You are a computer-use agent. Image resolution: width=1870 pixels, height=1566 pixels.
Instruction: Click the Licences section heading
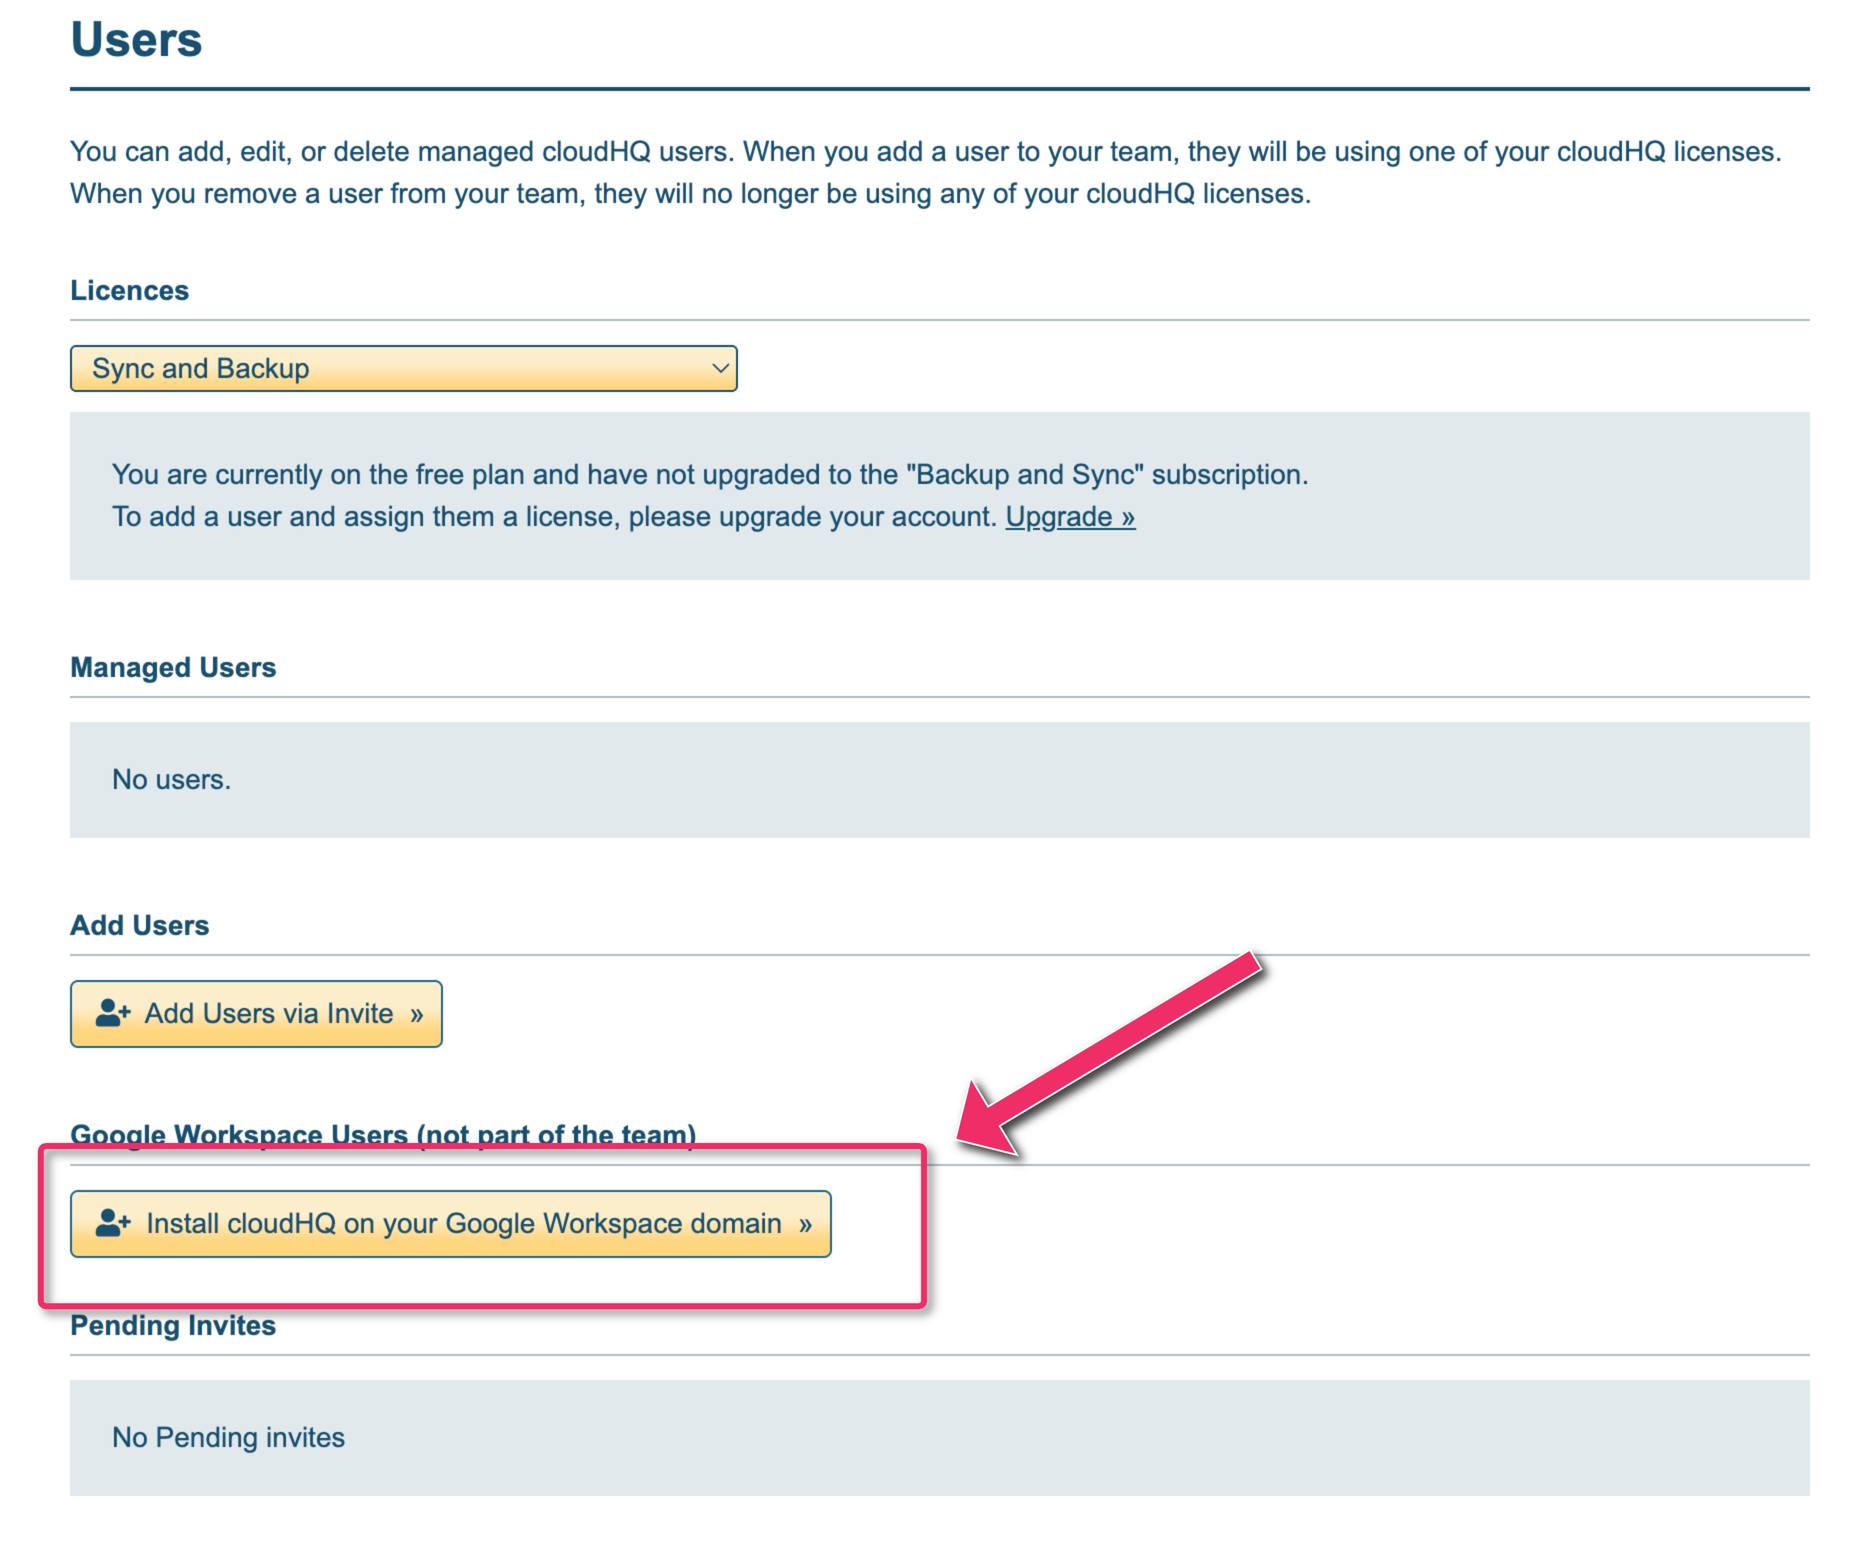[x=129, y=290]
